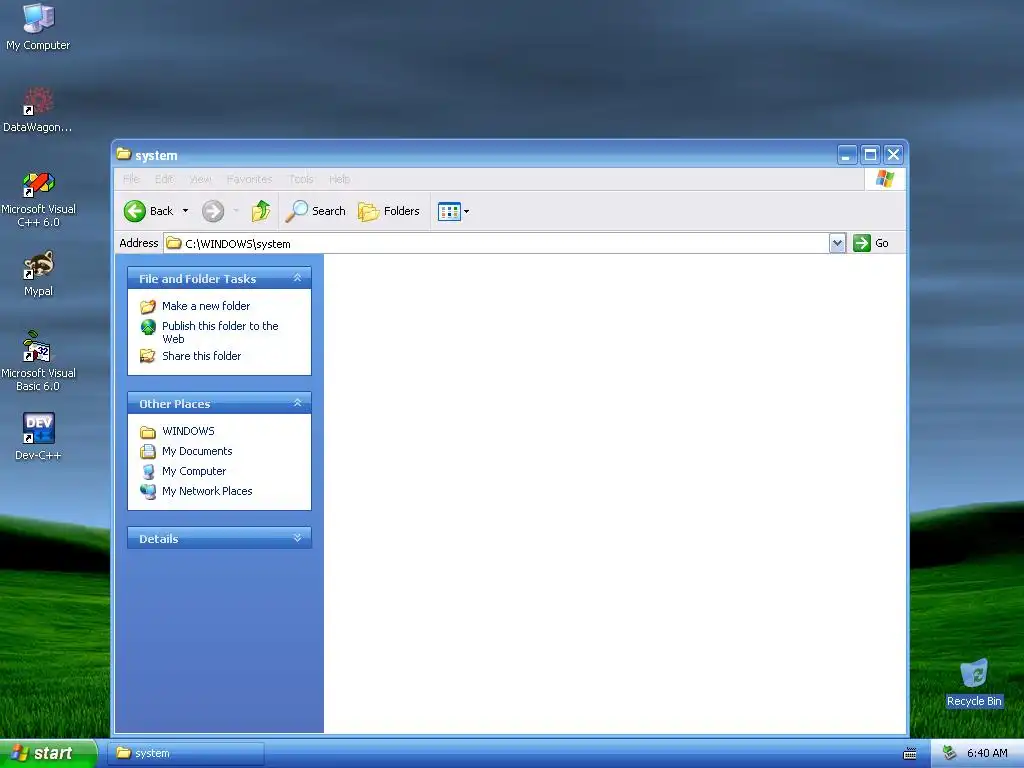Screen dimensions: 1024x768
Task: Click the address bar path field
Action: [496, 244]
